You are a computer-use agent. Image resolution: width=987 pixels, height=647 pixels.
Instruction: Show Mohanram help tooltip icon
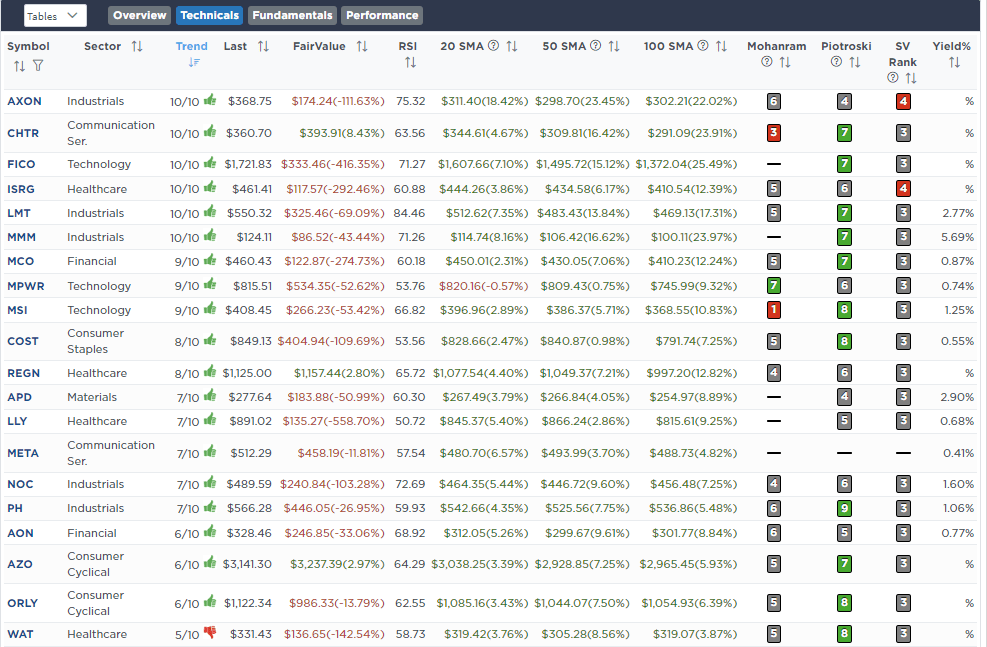767,62
